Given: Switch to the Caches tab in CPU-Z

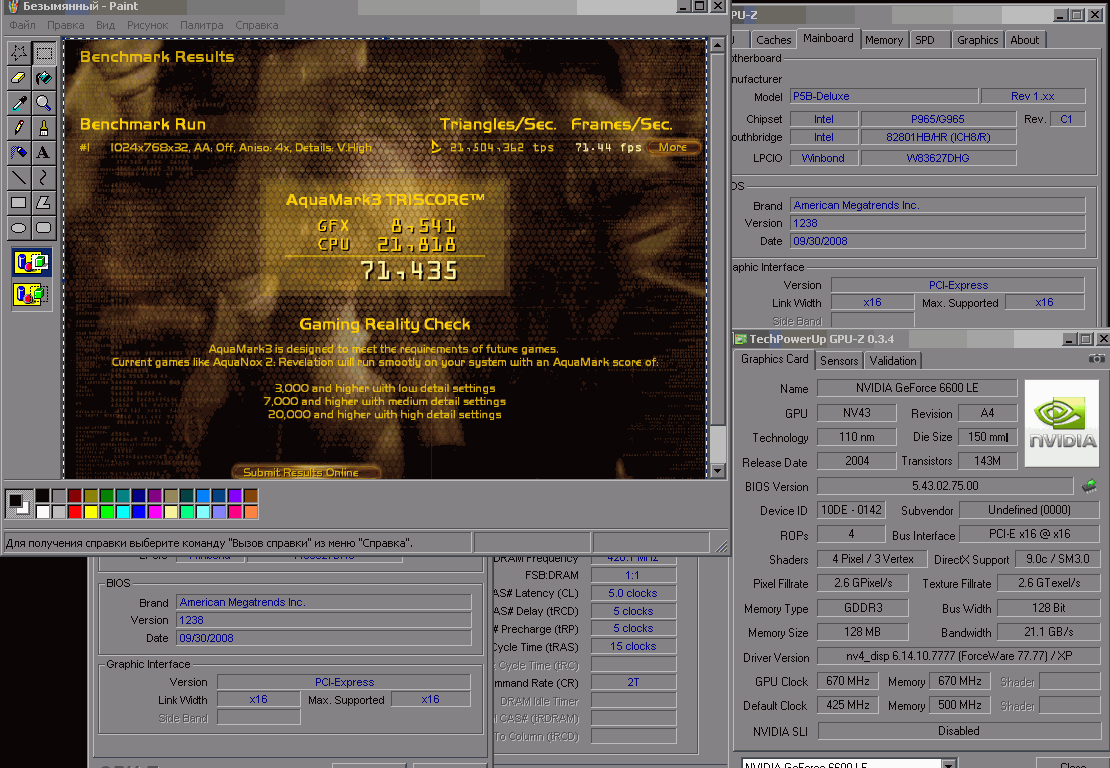Looking at the screenshot, I should click(773, 40).
